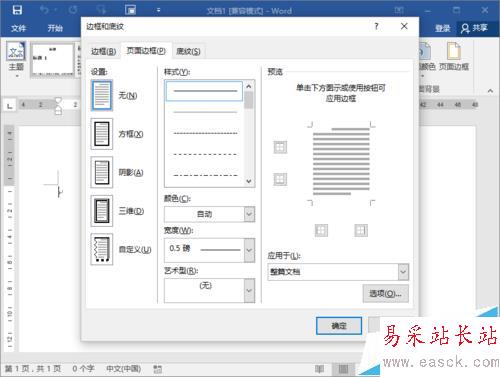
Task: Switch to the Page Border (页面边框) tab
Action: 146,51
